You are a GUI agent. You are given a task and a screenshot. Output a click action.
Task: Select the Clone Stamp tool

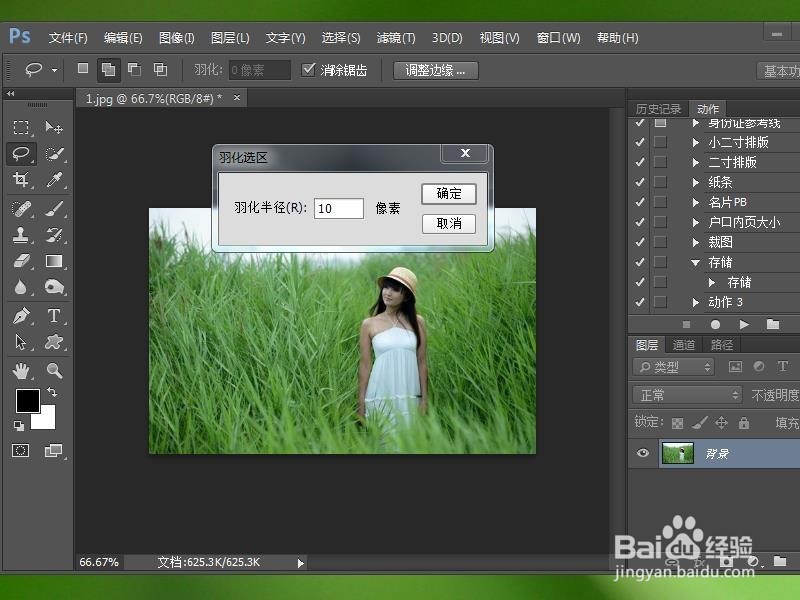pos(21,235)
